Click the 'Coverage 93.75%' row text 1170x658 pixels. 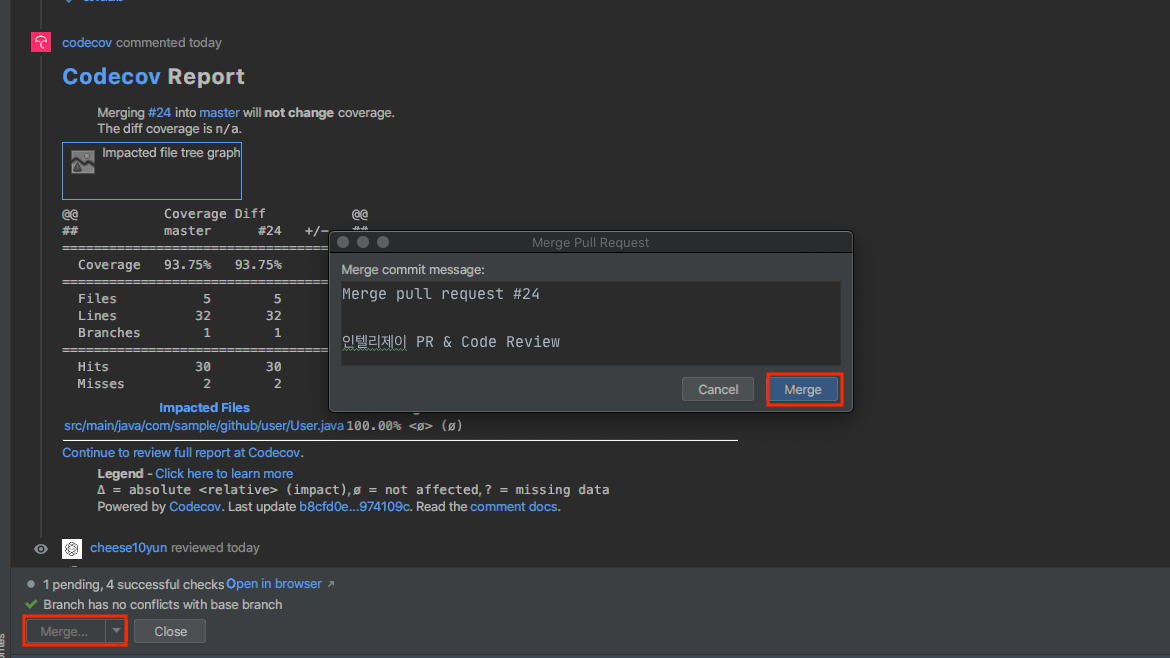click(x=180, y=265)
